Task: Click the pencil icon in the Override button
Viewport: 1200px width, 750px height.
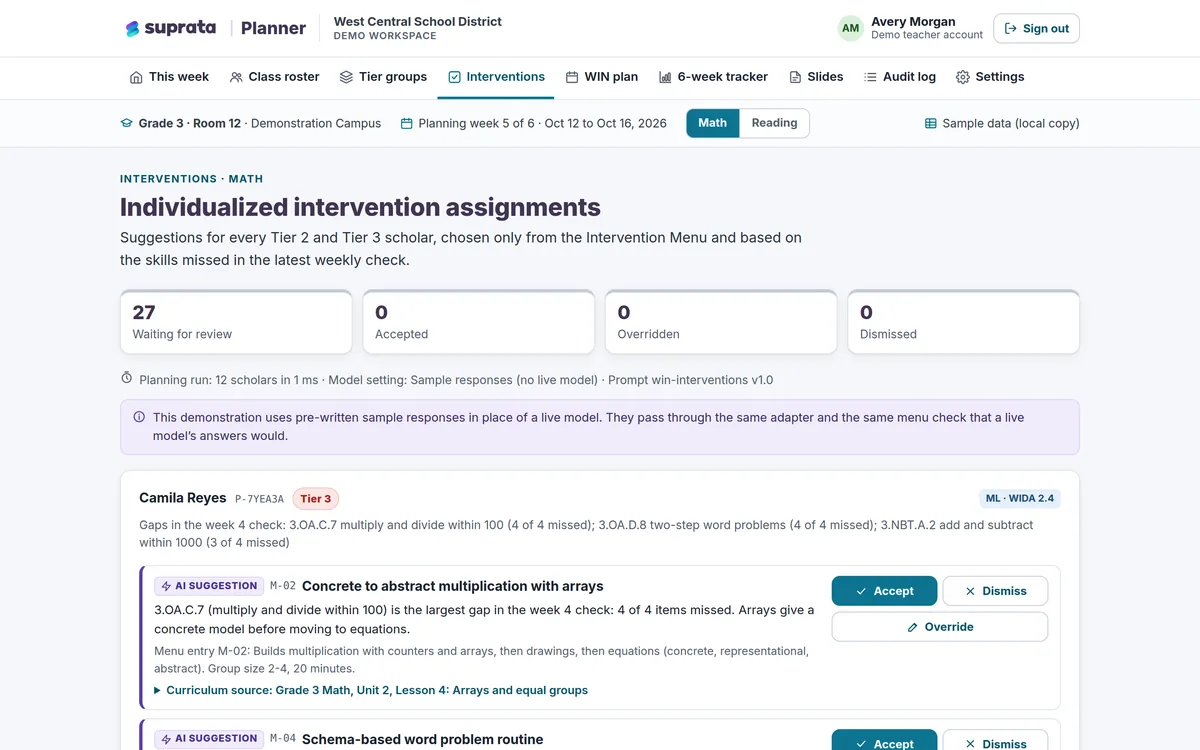Action: [912, 627]
